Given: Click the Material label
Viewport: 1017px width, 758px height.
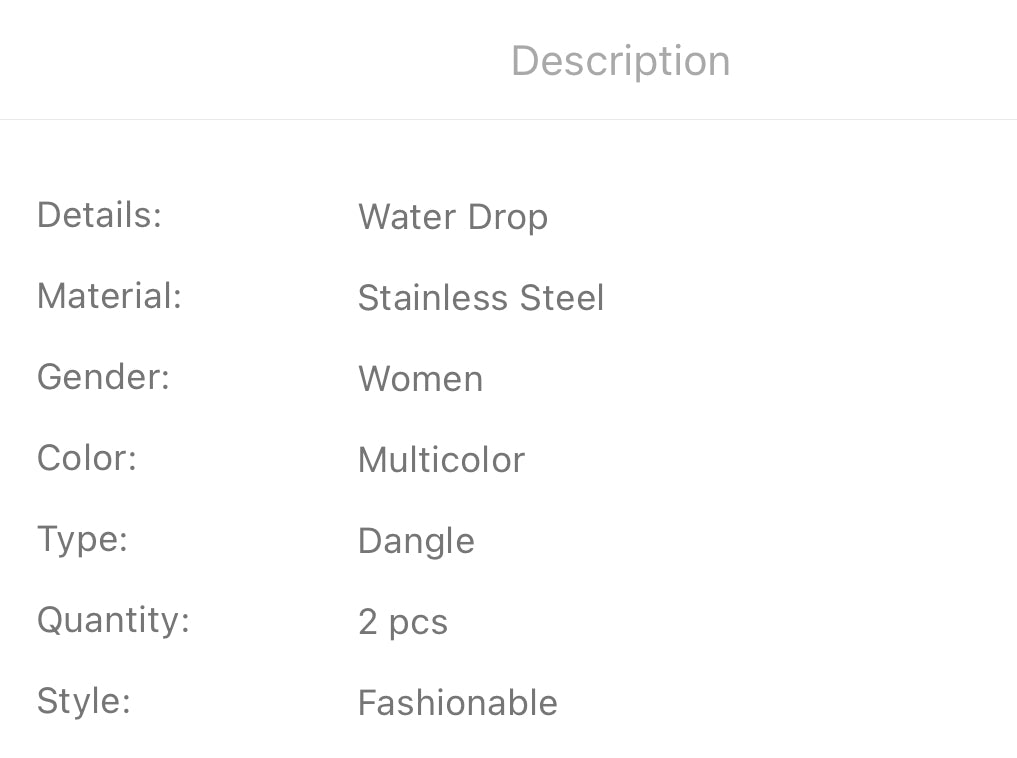Looking at the screenshot, I should [109, 296].
